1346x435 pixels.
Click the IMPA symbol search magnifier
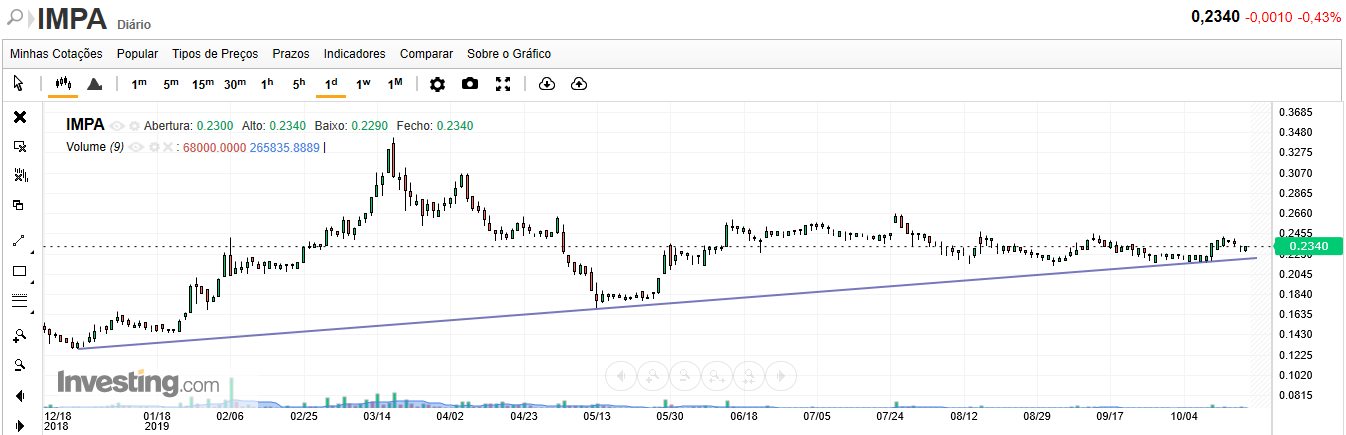tap(15, 17)
